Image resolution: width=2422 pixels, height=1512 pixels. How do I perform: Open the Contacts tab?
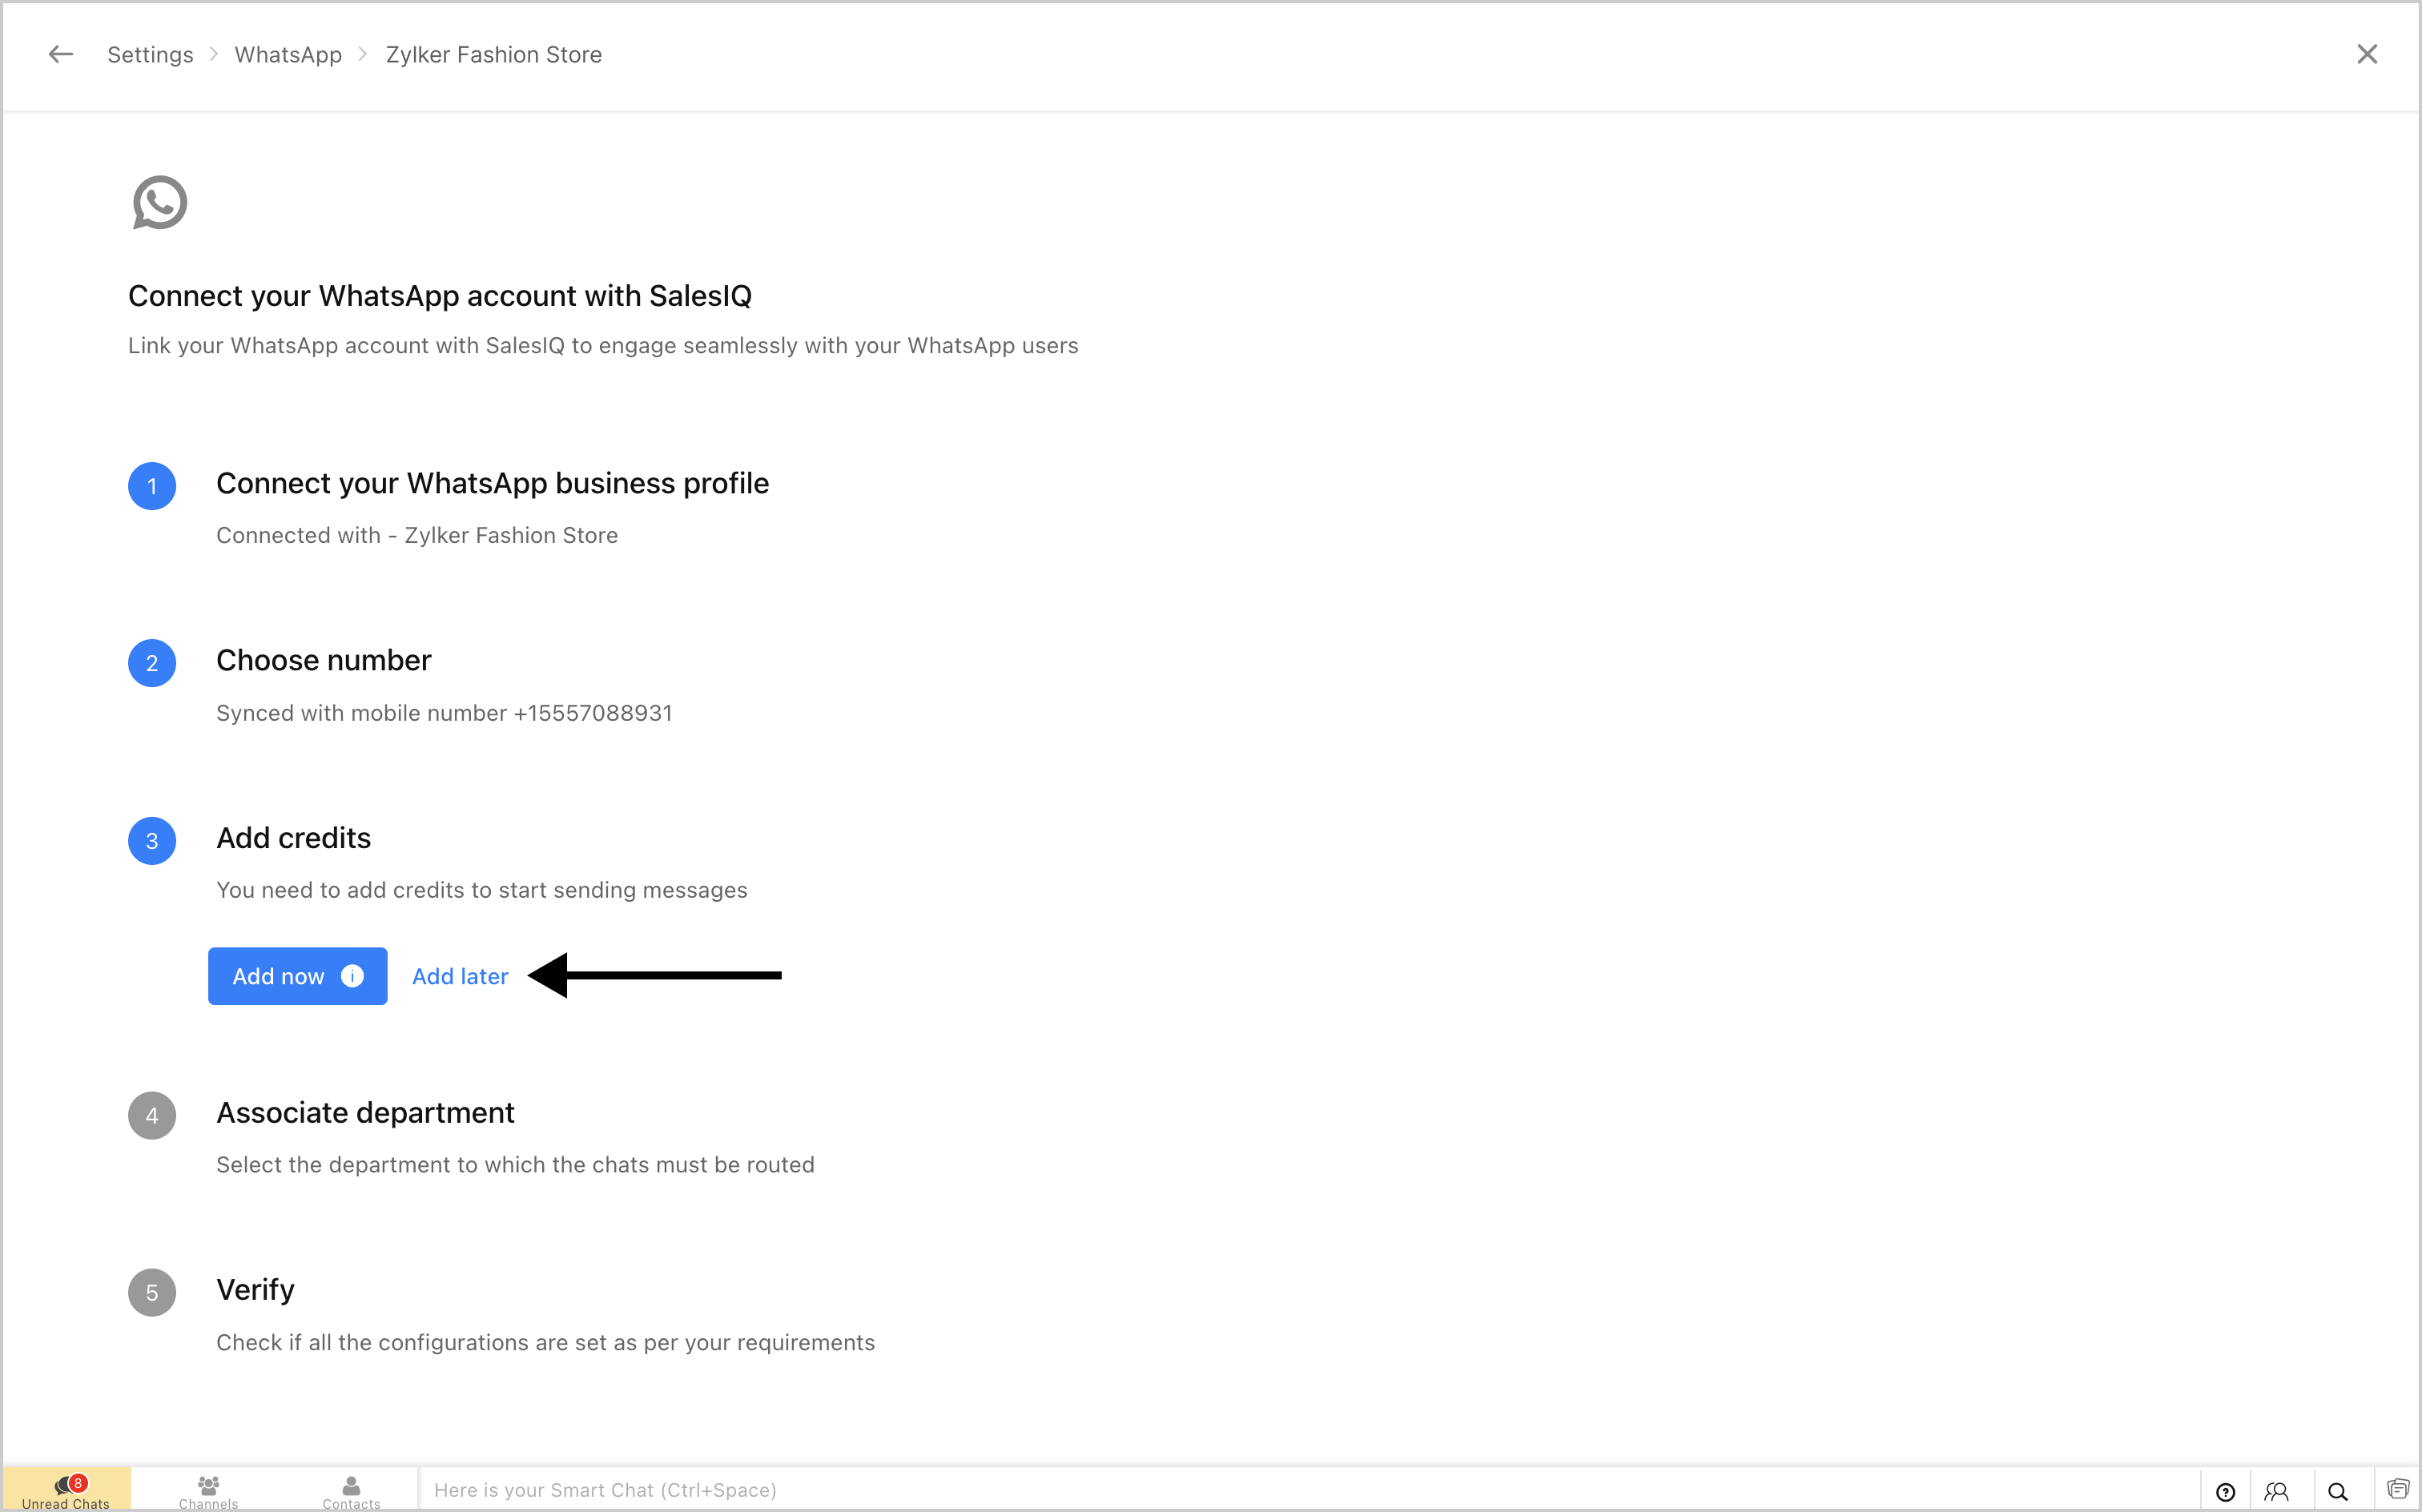tap(351, 1491)
